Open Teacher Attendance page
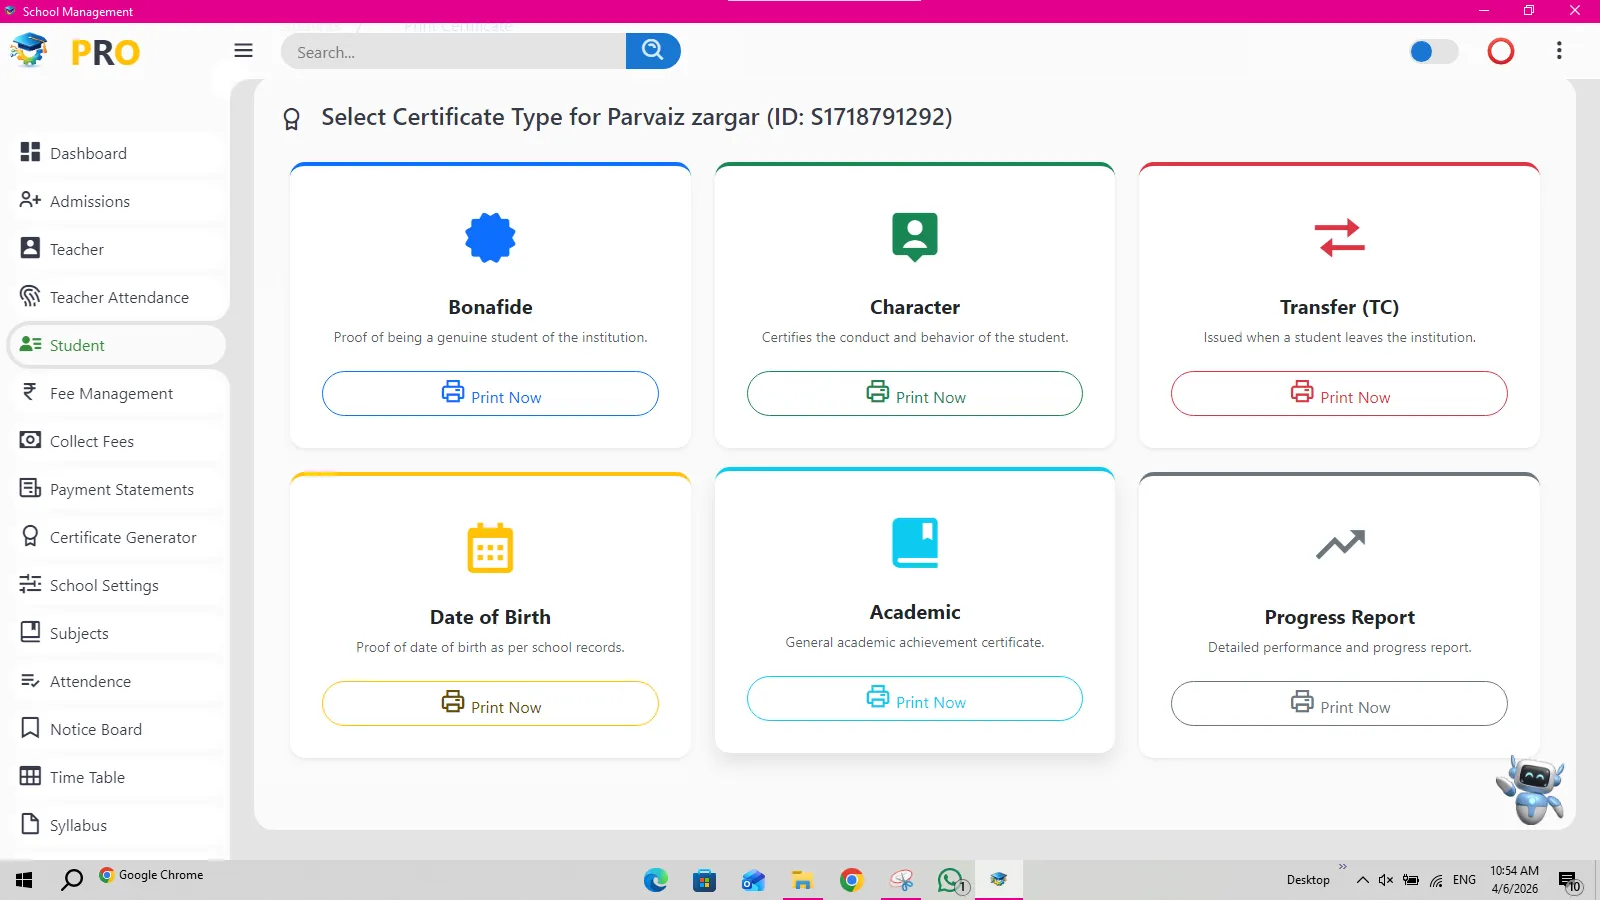Viewport: 1600px width, 900px height. 117,297
